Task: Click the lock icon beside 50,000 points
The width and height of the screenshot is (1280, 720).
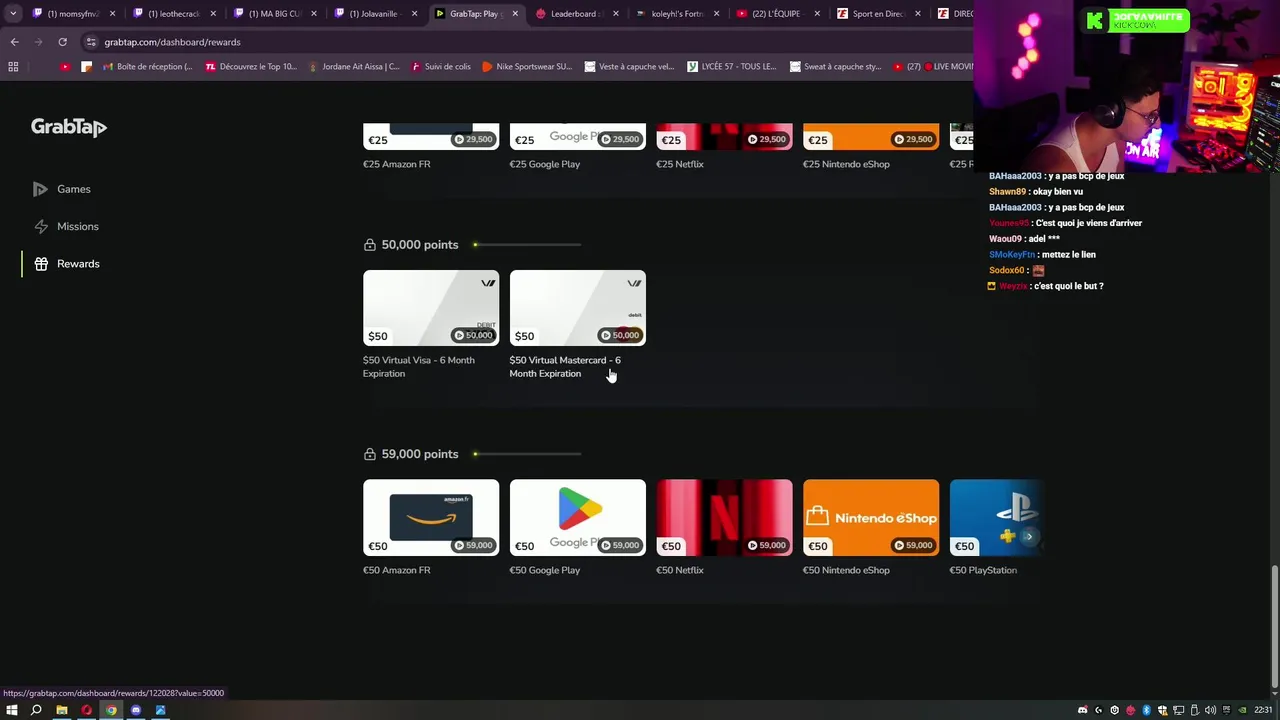Action: (x=370, y=245)
